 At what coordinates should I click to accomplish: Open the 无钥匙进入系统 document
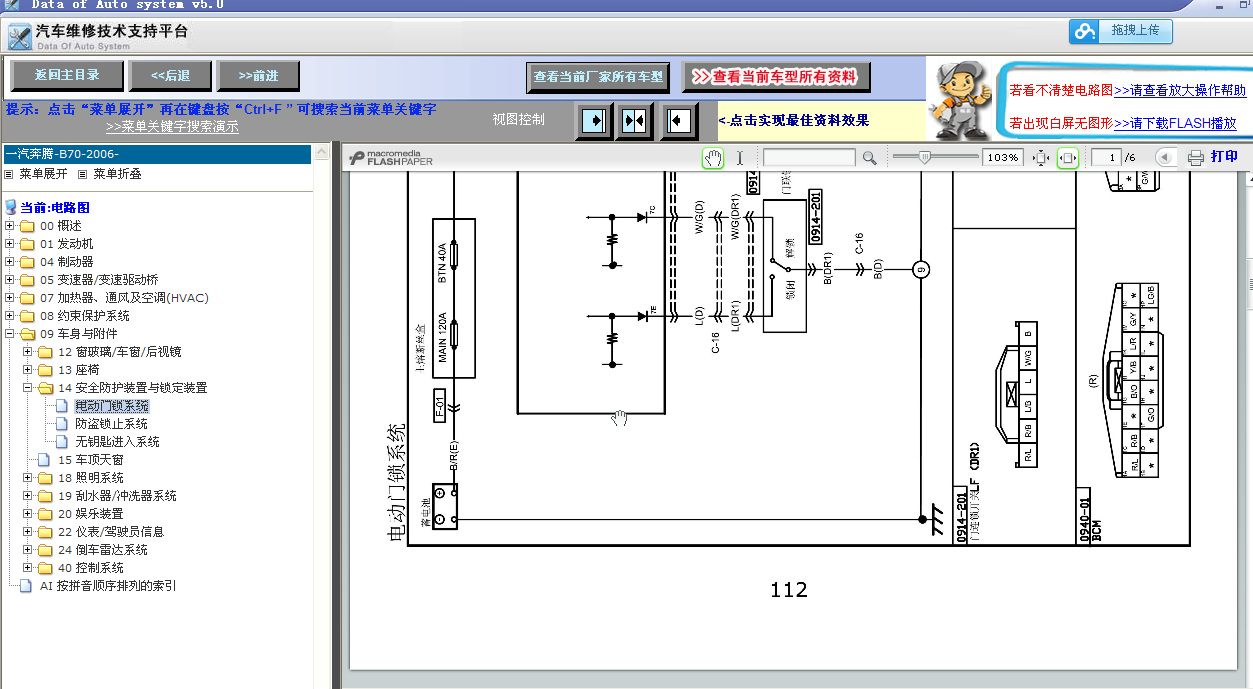[118, 442]
